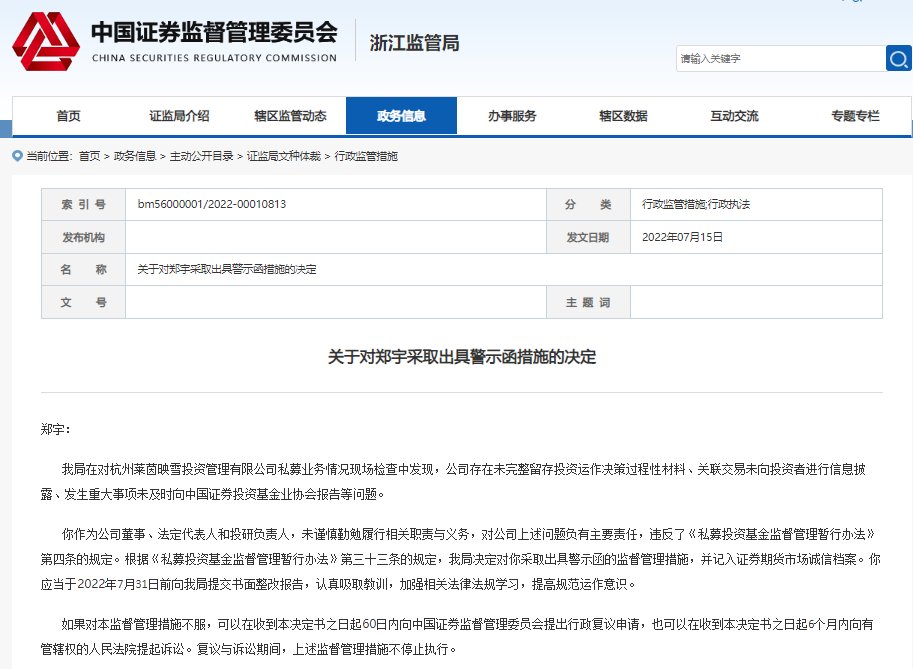The height and width of the screenshot is (669, 913).
Task: Open the 辖区监管动态 navigation tab
Action: pyautogui.click(x=290, y=115)
